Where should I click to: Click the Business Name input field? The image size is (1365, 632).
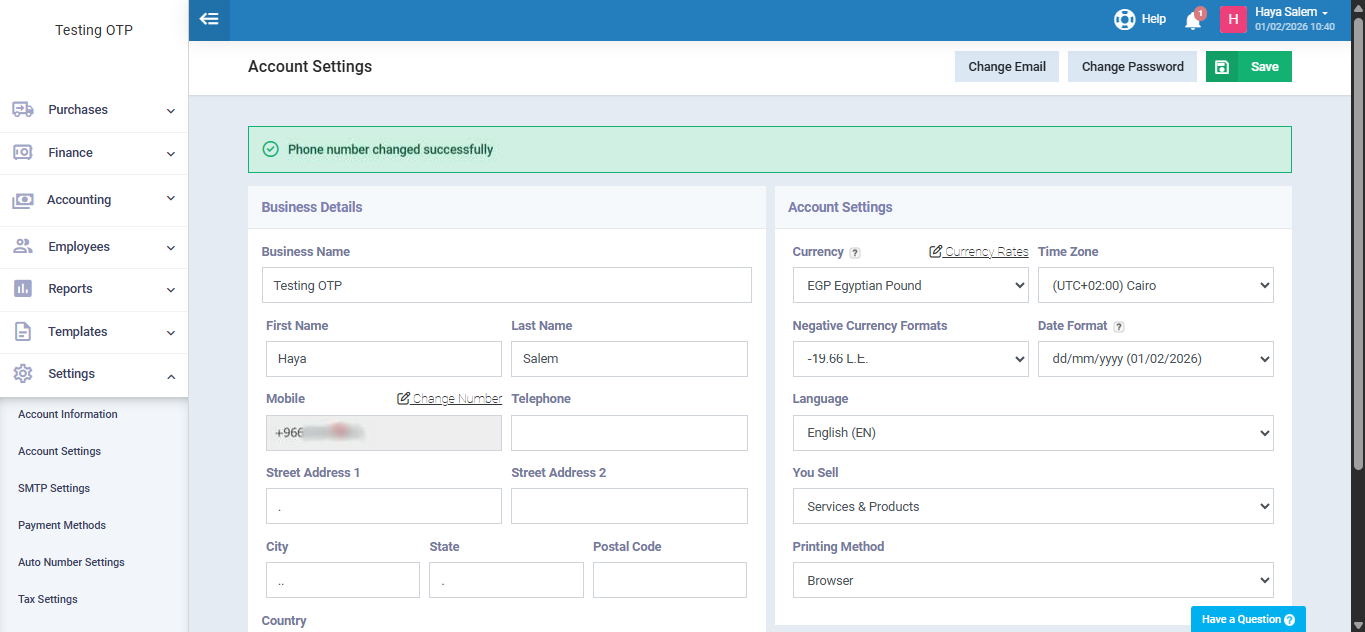[506, 285]
